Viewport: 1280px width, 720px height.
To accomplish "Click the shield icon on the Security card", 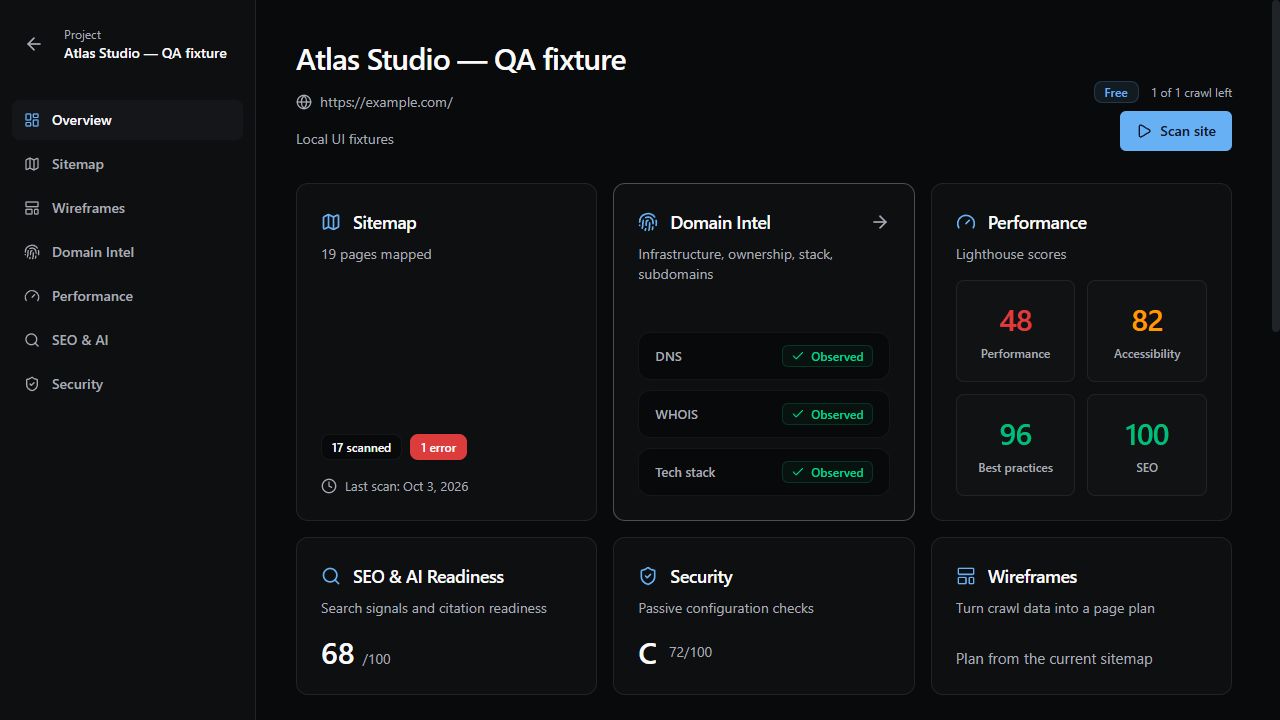I will 648,576.
